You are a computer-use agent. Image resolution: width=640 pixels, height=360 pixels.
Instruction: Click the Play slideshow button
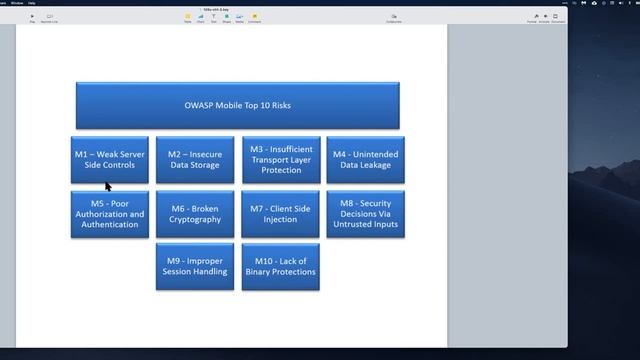tap(32, 18)
